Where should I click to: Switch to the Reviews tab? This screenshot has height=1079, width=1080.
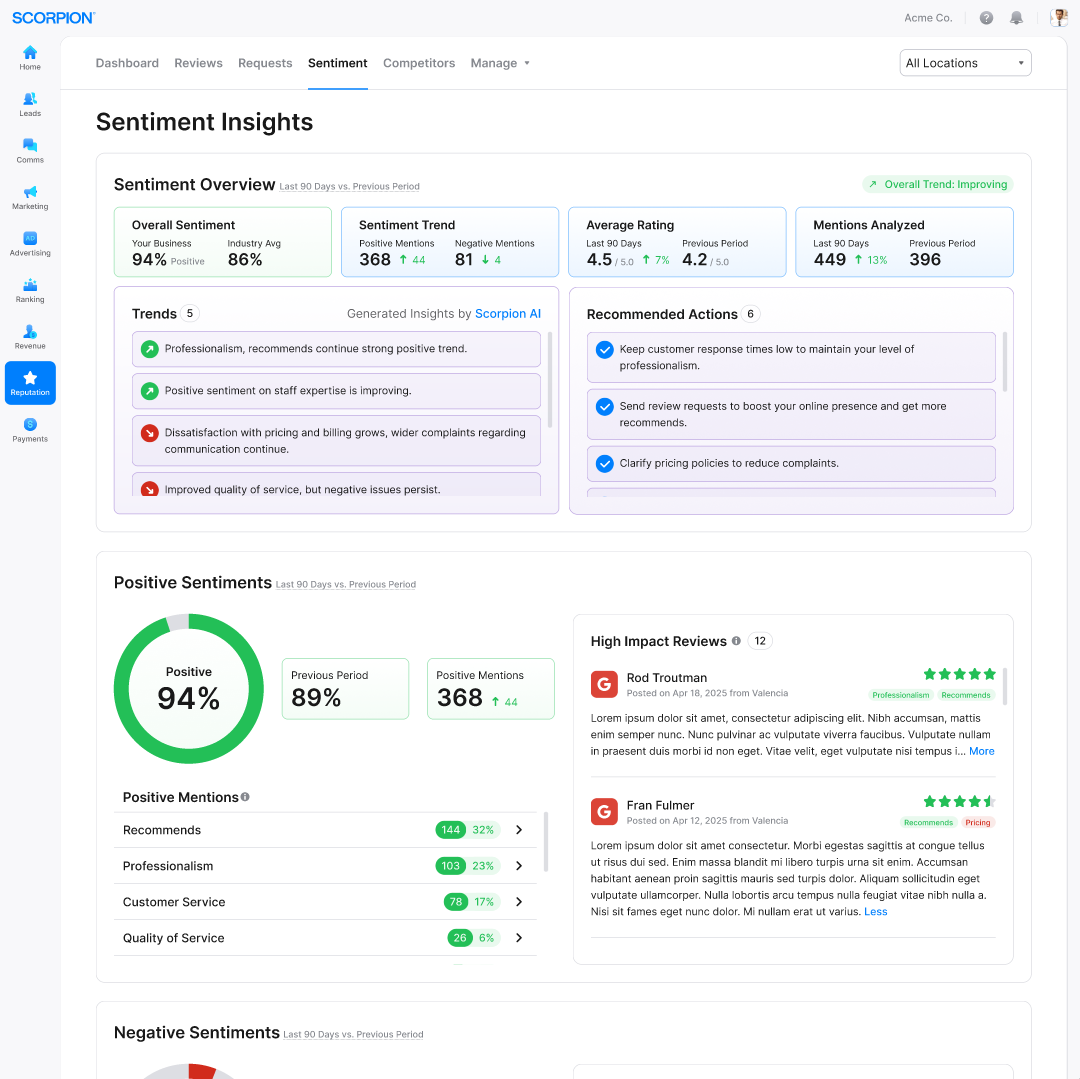pos(198,63)
